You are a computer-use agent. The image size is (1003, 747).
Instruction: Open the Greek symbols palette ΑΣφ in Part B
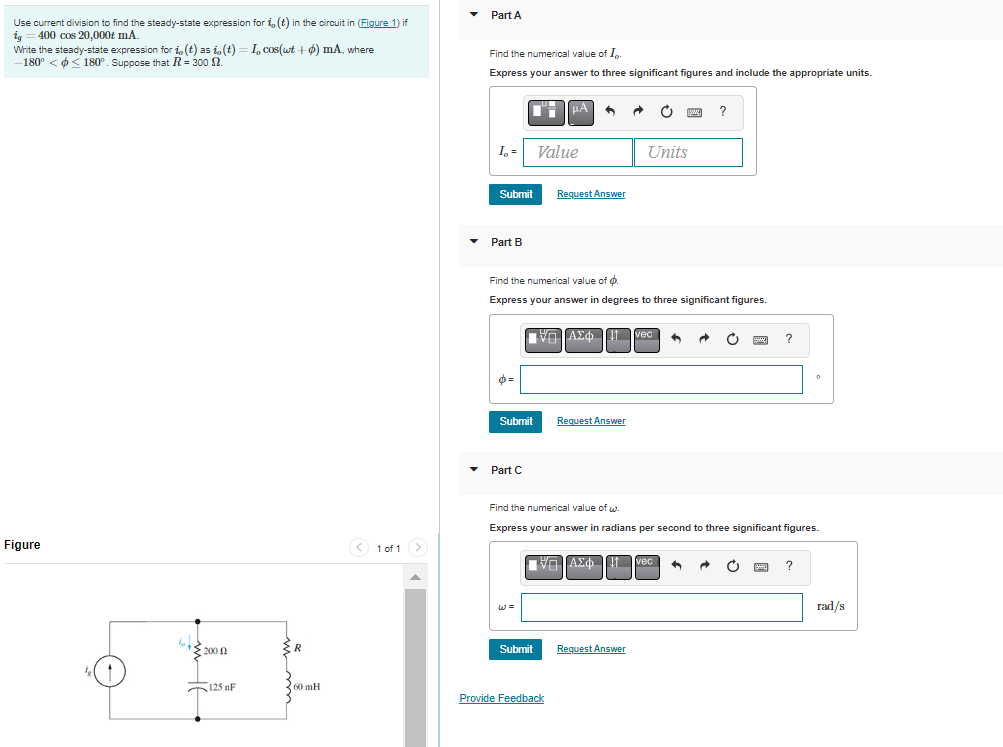(583, 340)
